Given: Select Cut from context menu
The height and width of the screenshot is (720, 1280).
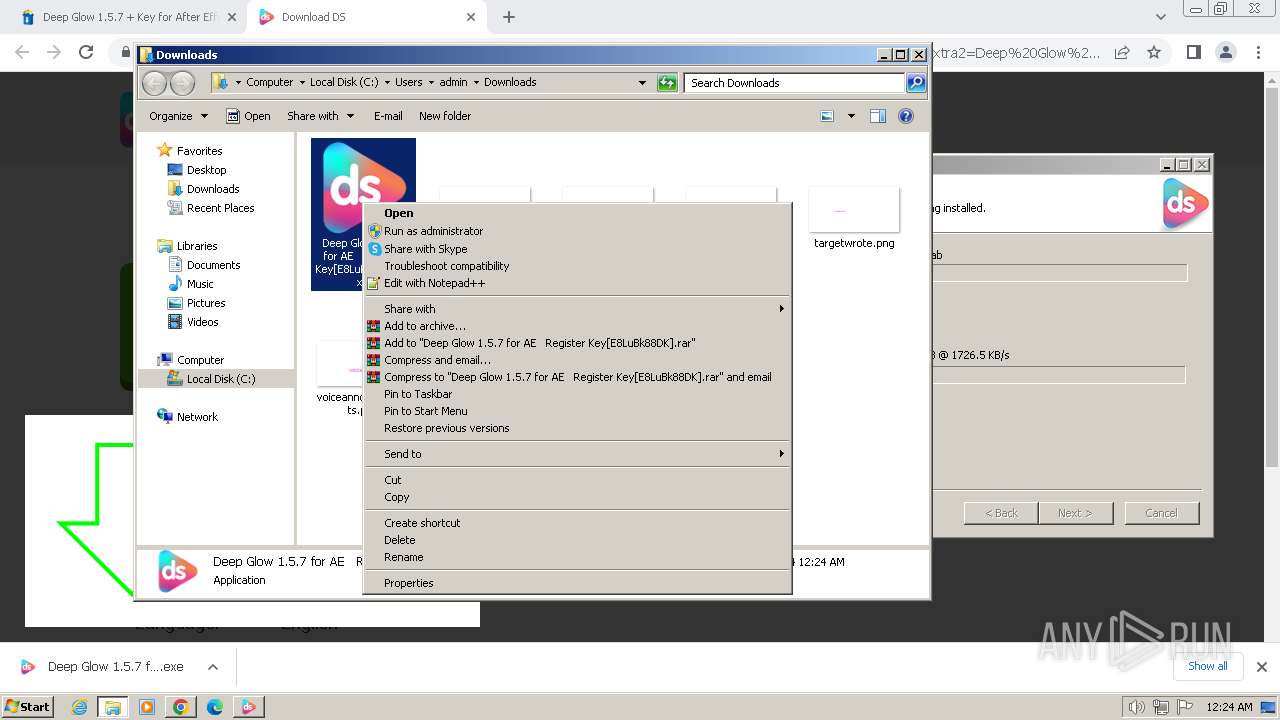Looking at the screenshot, I should coord(392,480).
